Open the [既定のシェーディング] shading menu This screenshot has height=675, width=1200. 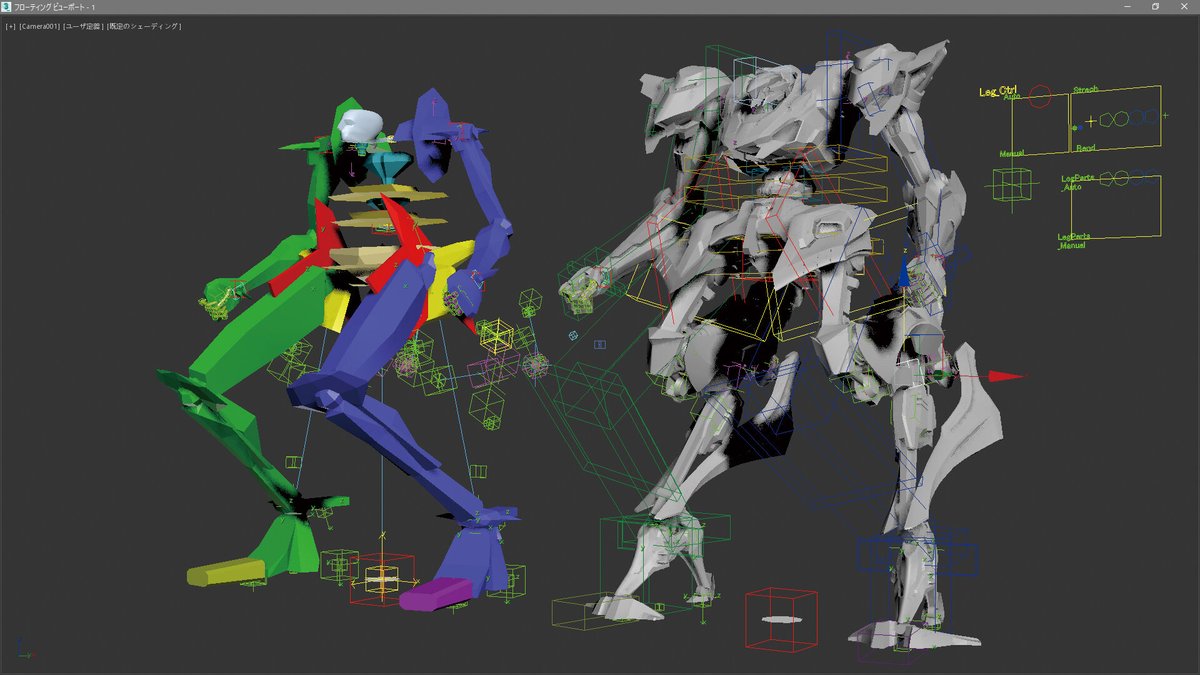pos(144,26)
